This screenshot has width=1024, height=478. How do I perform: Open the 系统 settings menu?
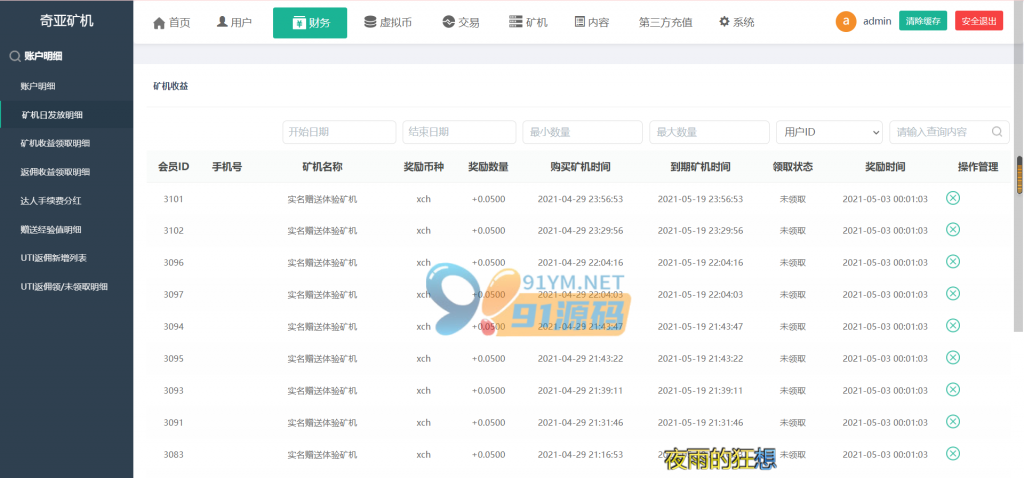[x=737, y=22]
